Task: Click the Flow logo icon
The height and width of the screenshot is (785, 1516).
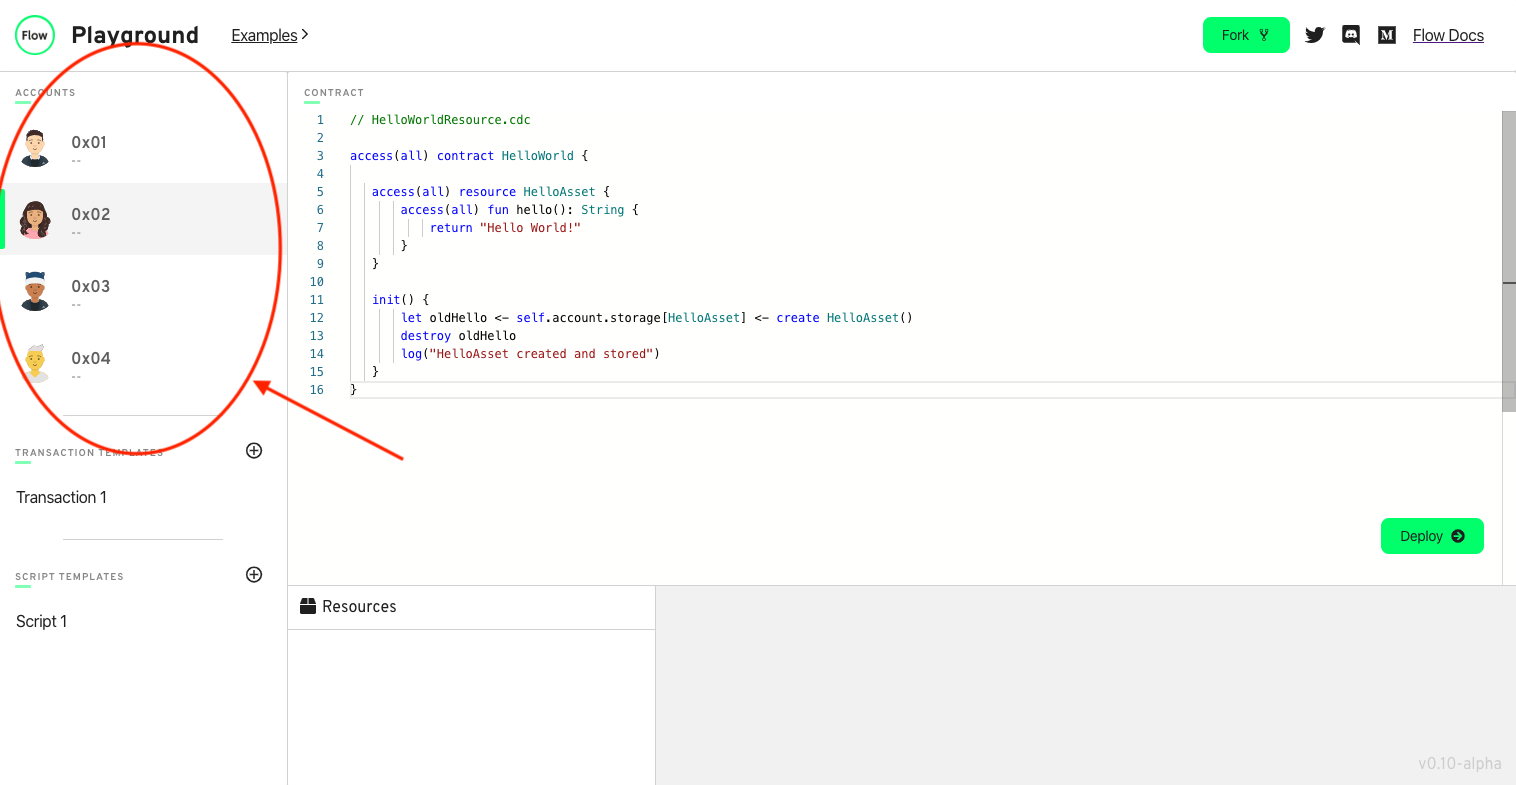Action: [x=35, y=35]
